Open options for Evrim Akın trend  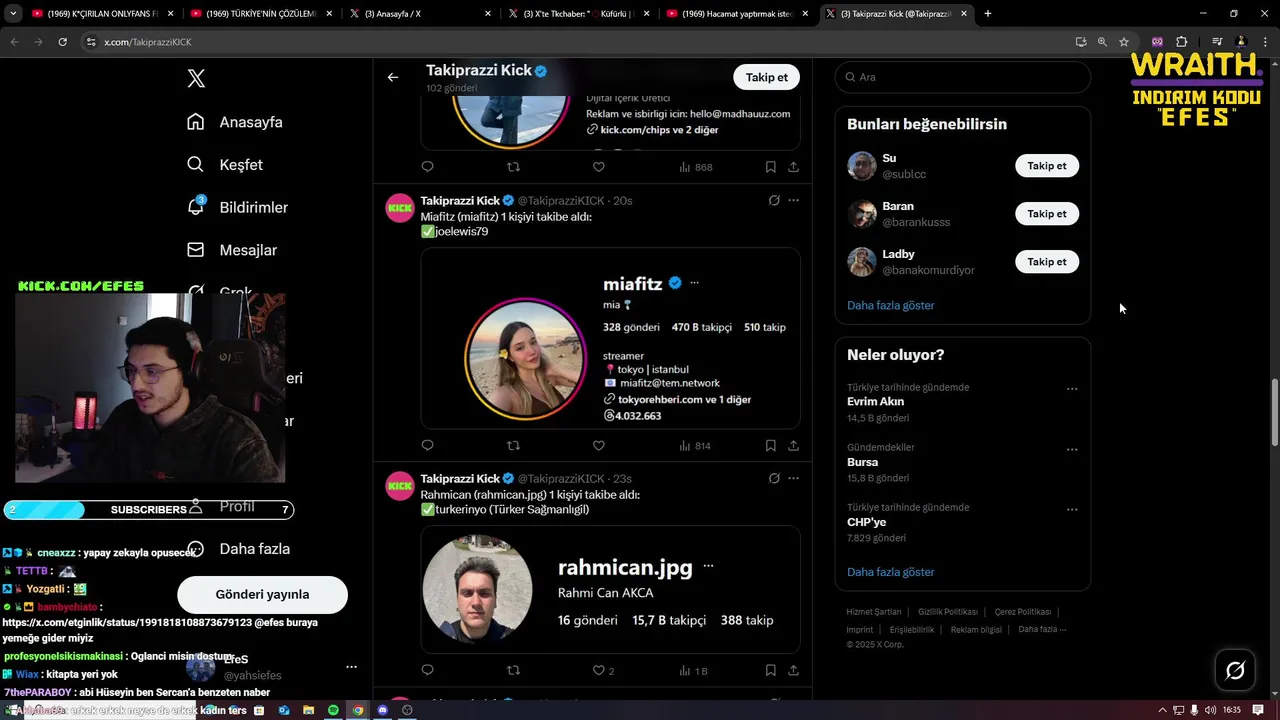(1072, 389)
